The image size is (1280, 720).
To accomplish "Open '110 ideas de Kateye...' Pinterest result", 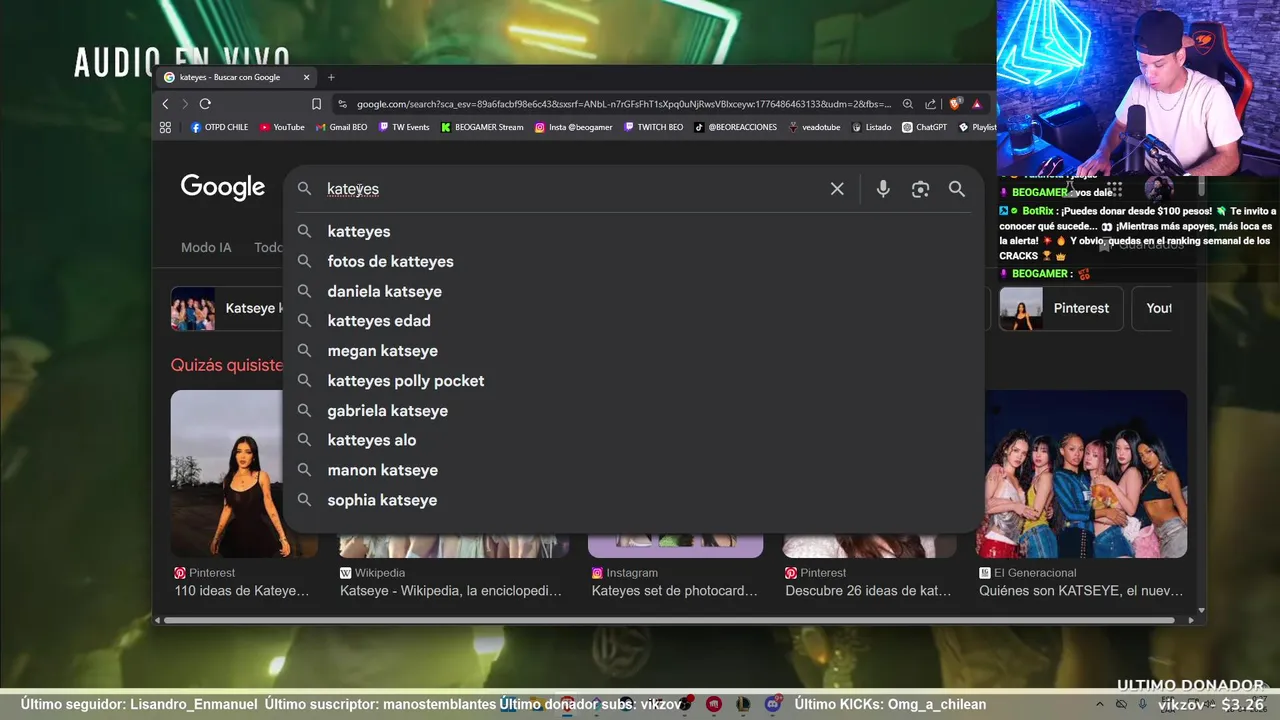I will coord(242,591).
